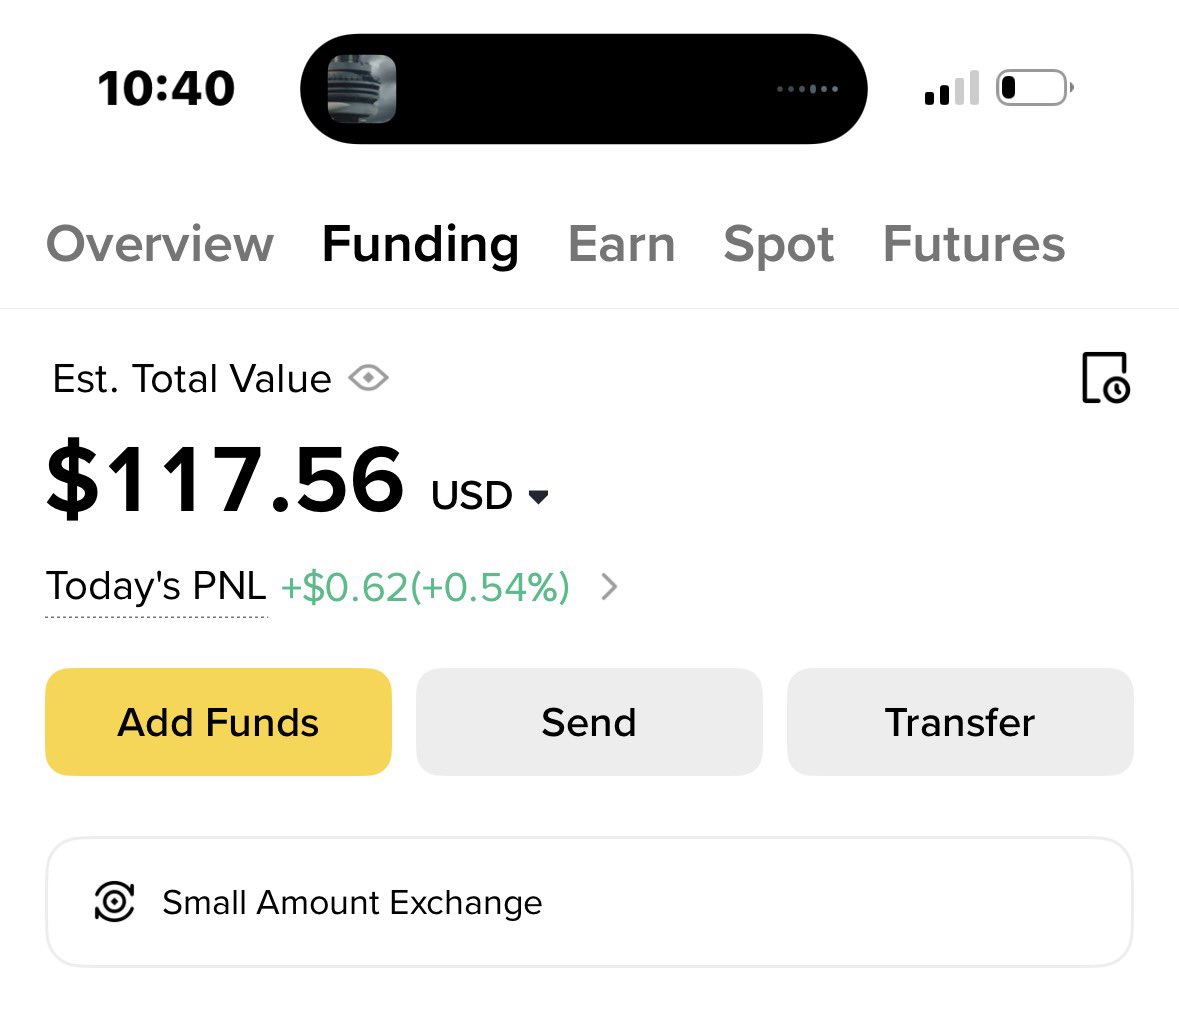Tap the audio waveform indicator in Dynamic Island
This screenshot has width=1179, height=1025.
pos(808,89)
